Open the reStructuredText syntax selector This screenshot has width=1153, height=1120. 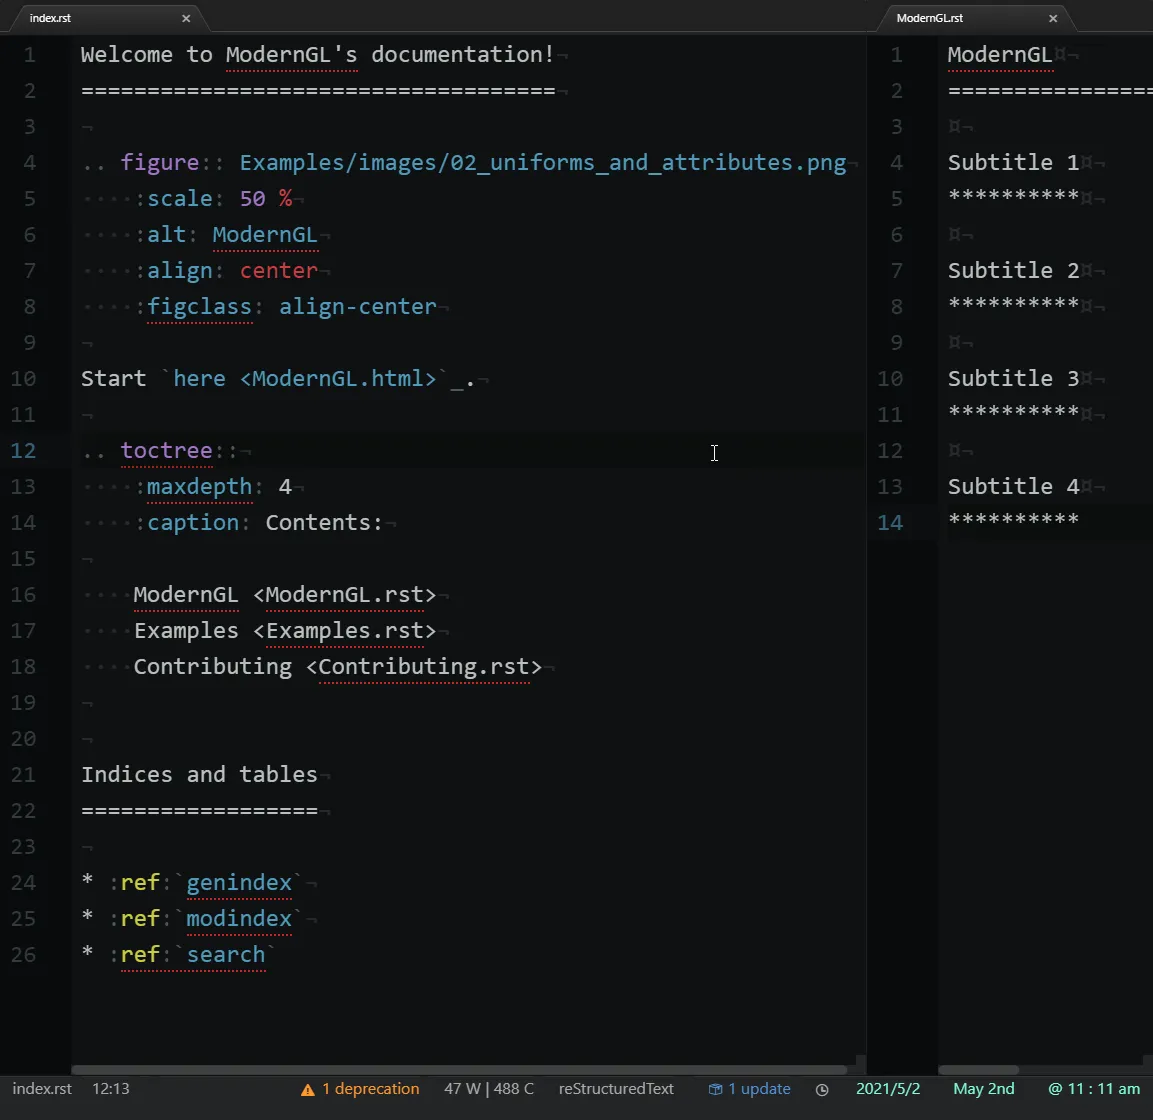[616, 1089]
